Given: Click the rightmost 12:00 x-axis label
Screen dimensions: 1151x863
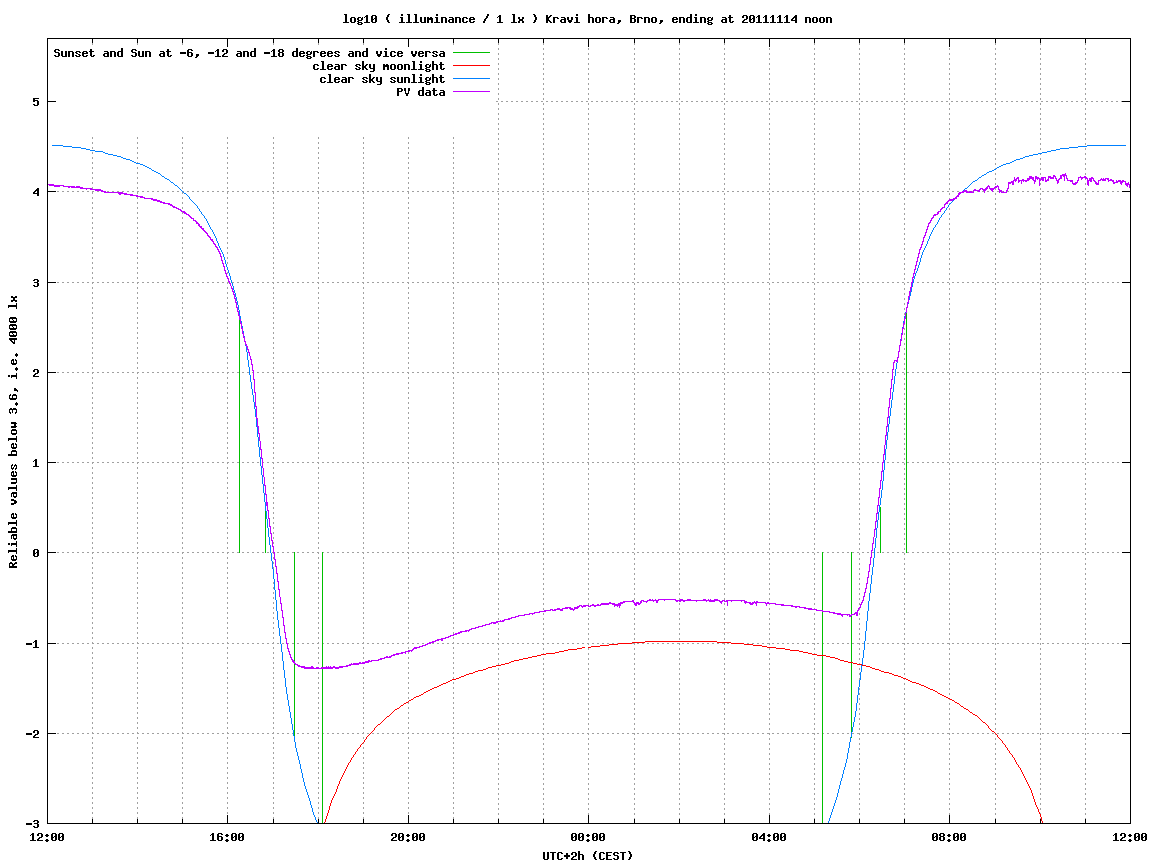Looking at the screenshot, I should click(x=1130, y=837).
